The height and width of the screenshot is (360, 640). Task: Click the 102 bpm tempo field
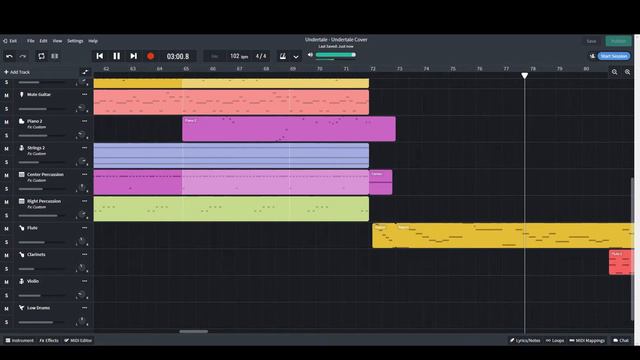tap(239, 56)
